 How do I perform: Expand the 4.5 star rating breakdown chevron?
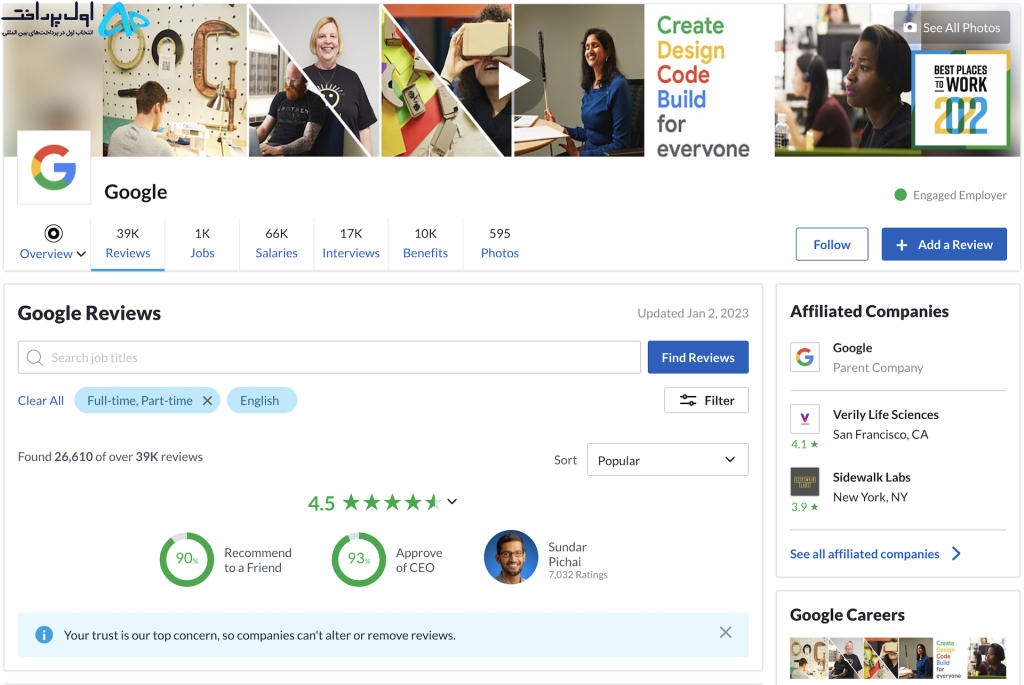coord(452,502)
